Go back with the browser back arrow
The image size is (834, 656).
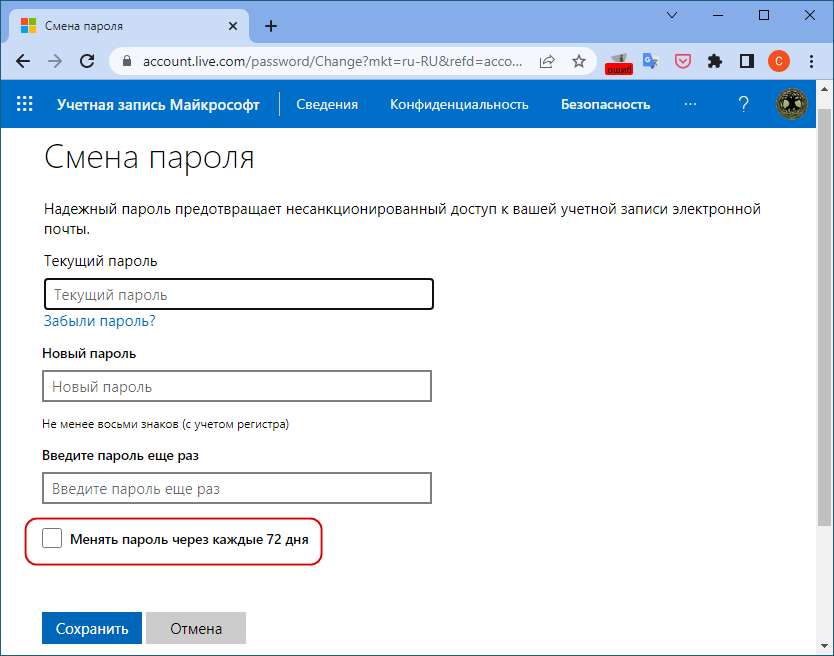(23, 61)
